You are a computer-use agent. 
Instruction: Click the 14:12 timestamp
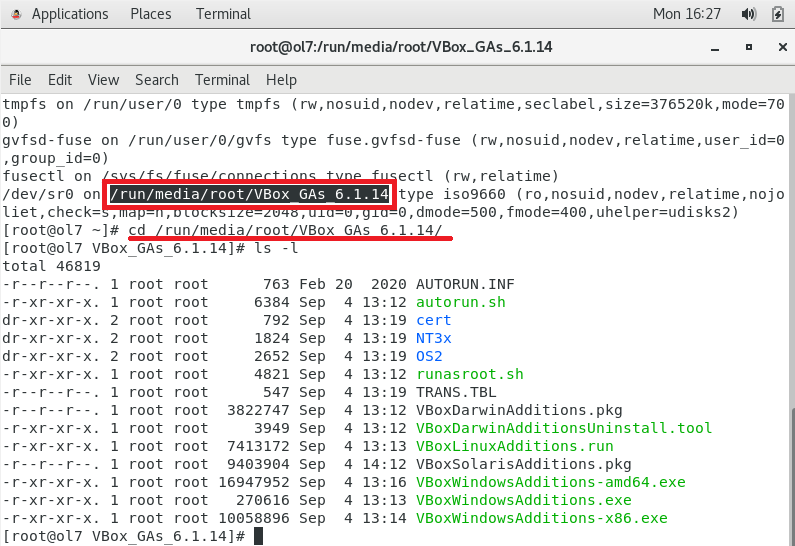click(x=384, y=464)
